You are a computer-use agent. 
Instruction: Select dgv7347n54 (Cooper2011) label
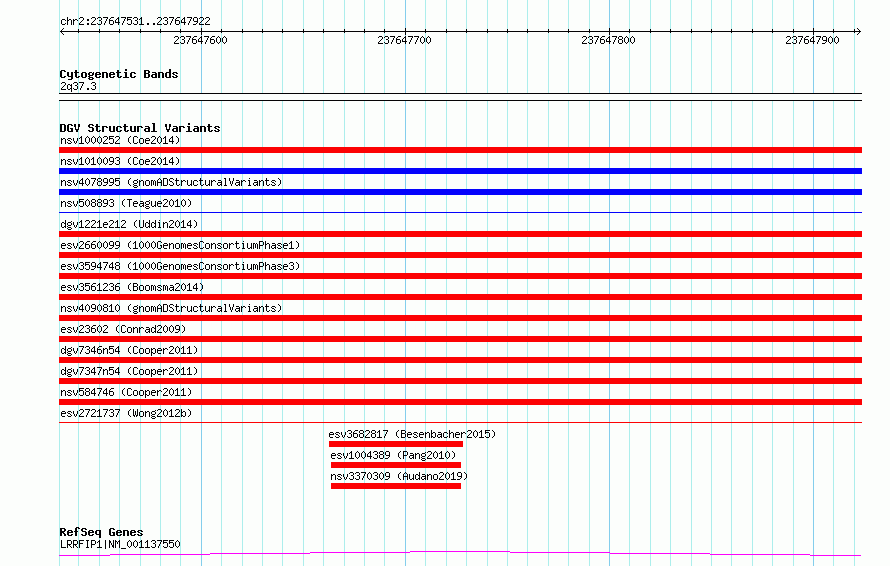point(129,371)
